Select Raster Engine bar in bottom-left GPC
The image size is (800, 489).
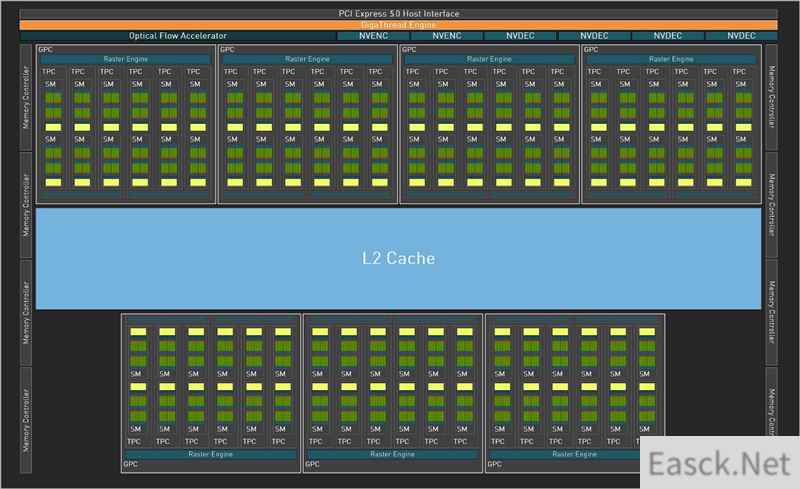211,454
